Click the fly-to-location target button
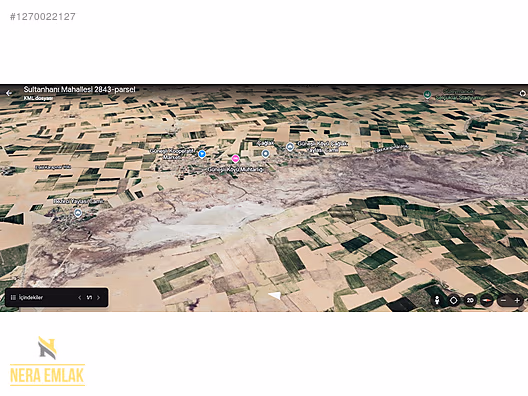 pyautogui.click(x=454, y=300)
